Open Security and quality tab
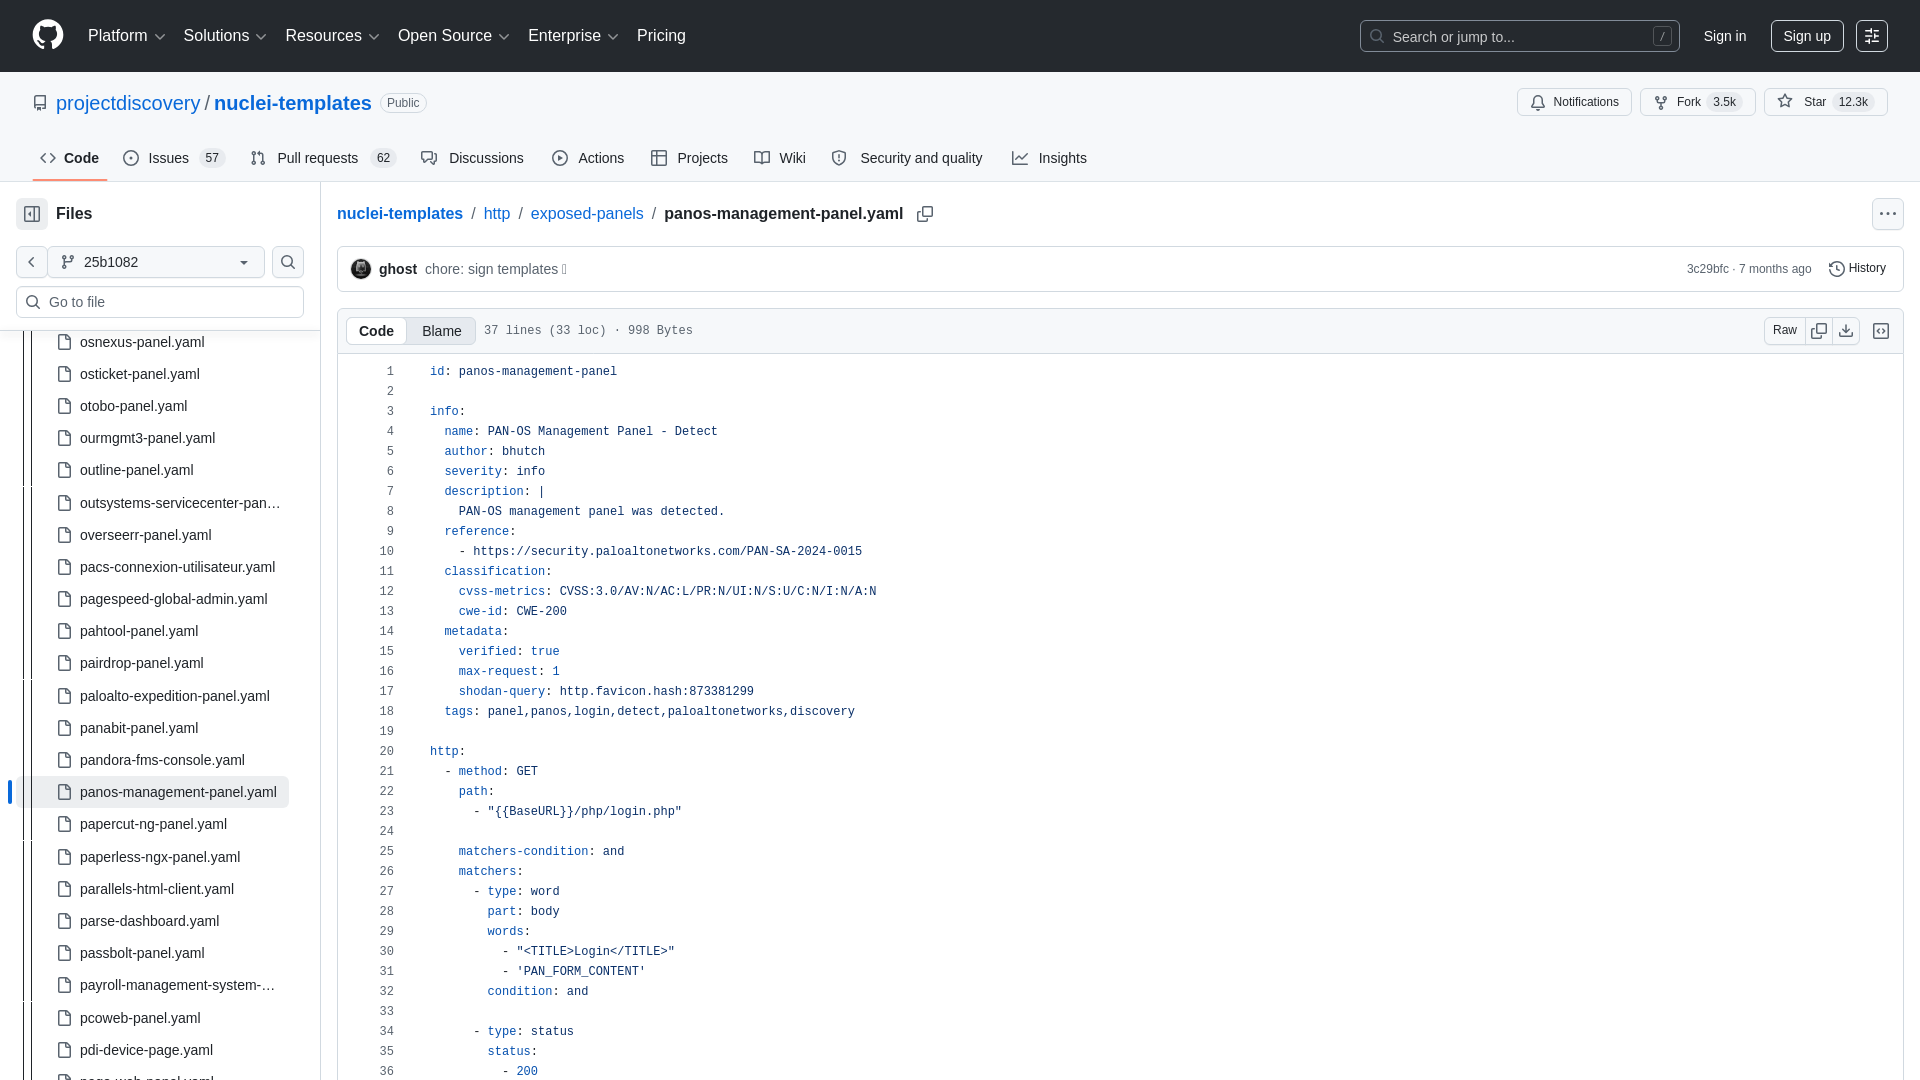 [x=907, y=158]
